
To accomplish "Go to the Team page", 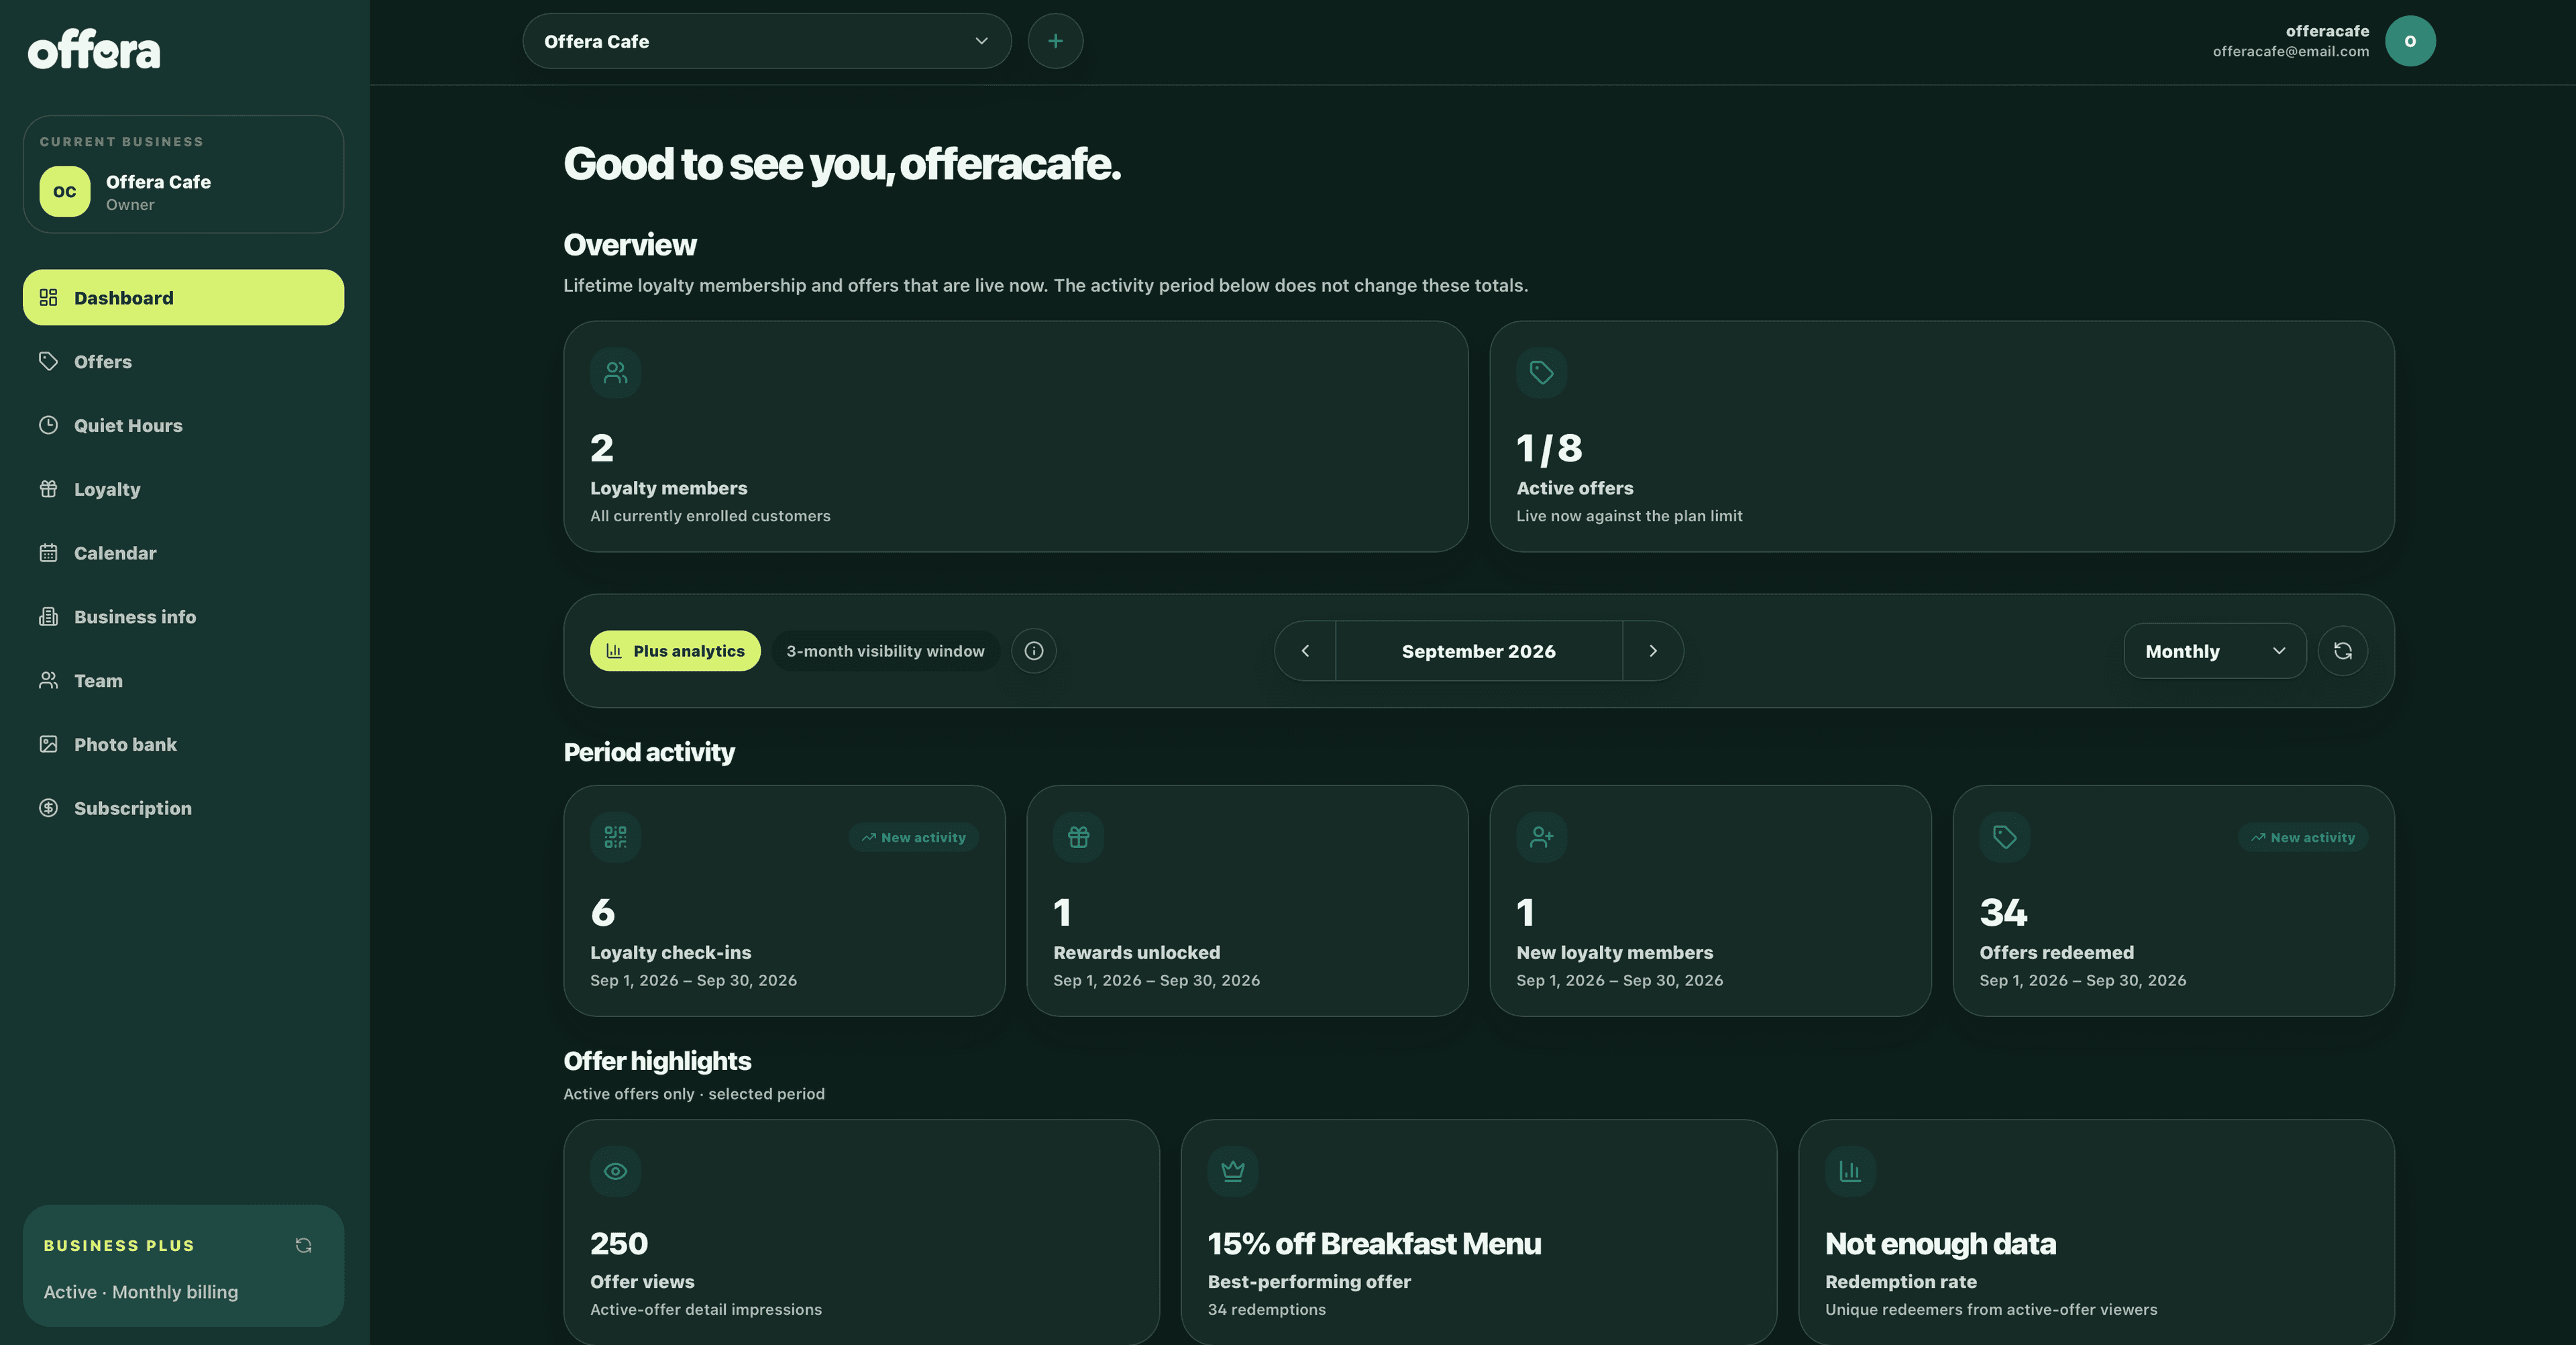I will [x=183, y=680].
